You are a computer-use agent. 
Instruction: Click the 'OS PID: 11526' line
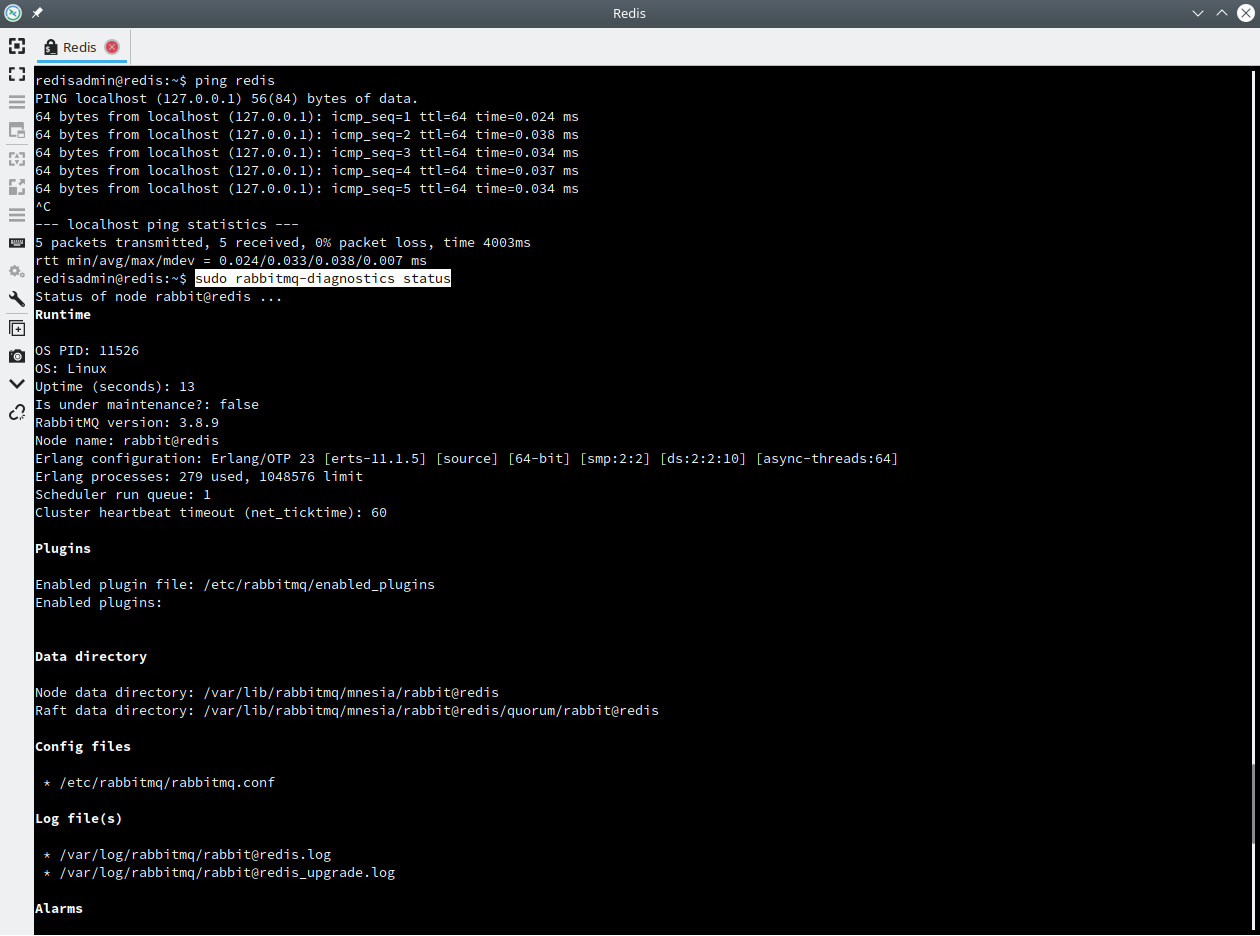tap(87, 351)
